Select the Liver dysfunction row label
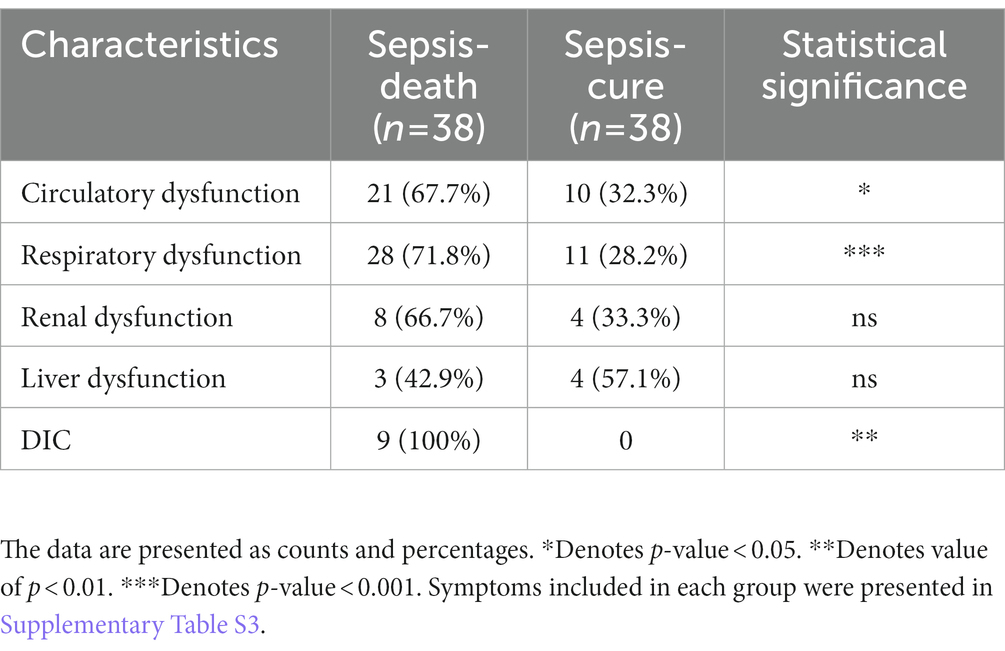 coord(123,378)
